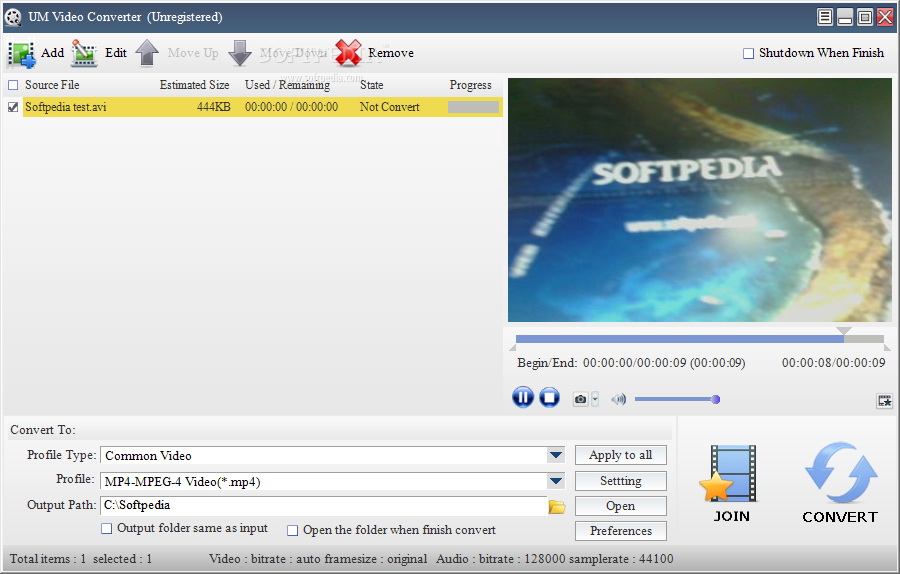Click the State column header
The image size is (900, 574).
371,85
